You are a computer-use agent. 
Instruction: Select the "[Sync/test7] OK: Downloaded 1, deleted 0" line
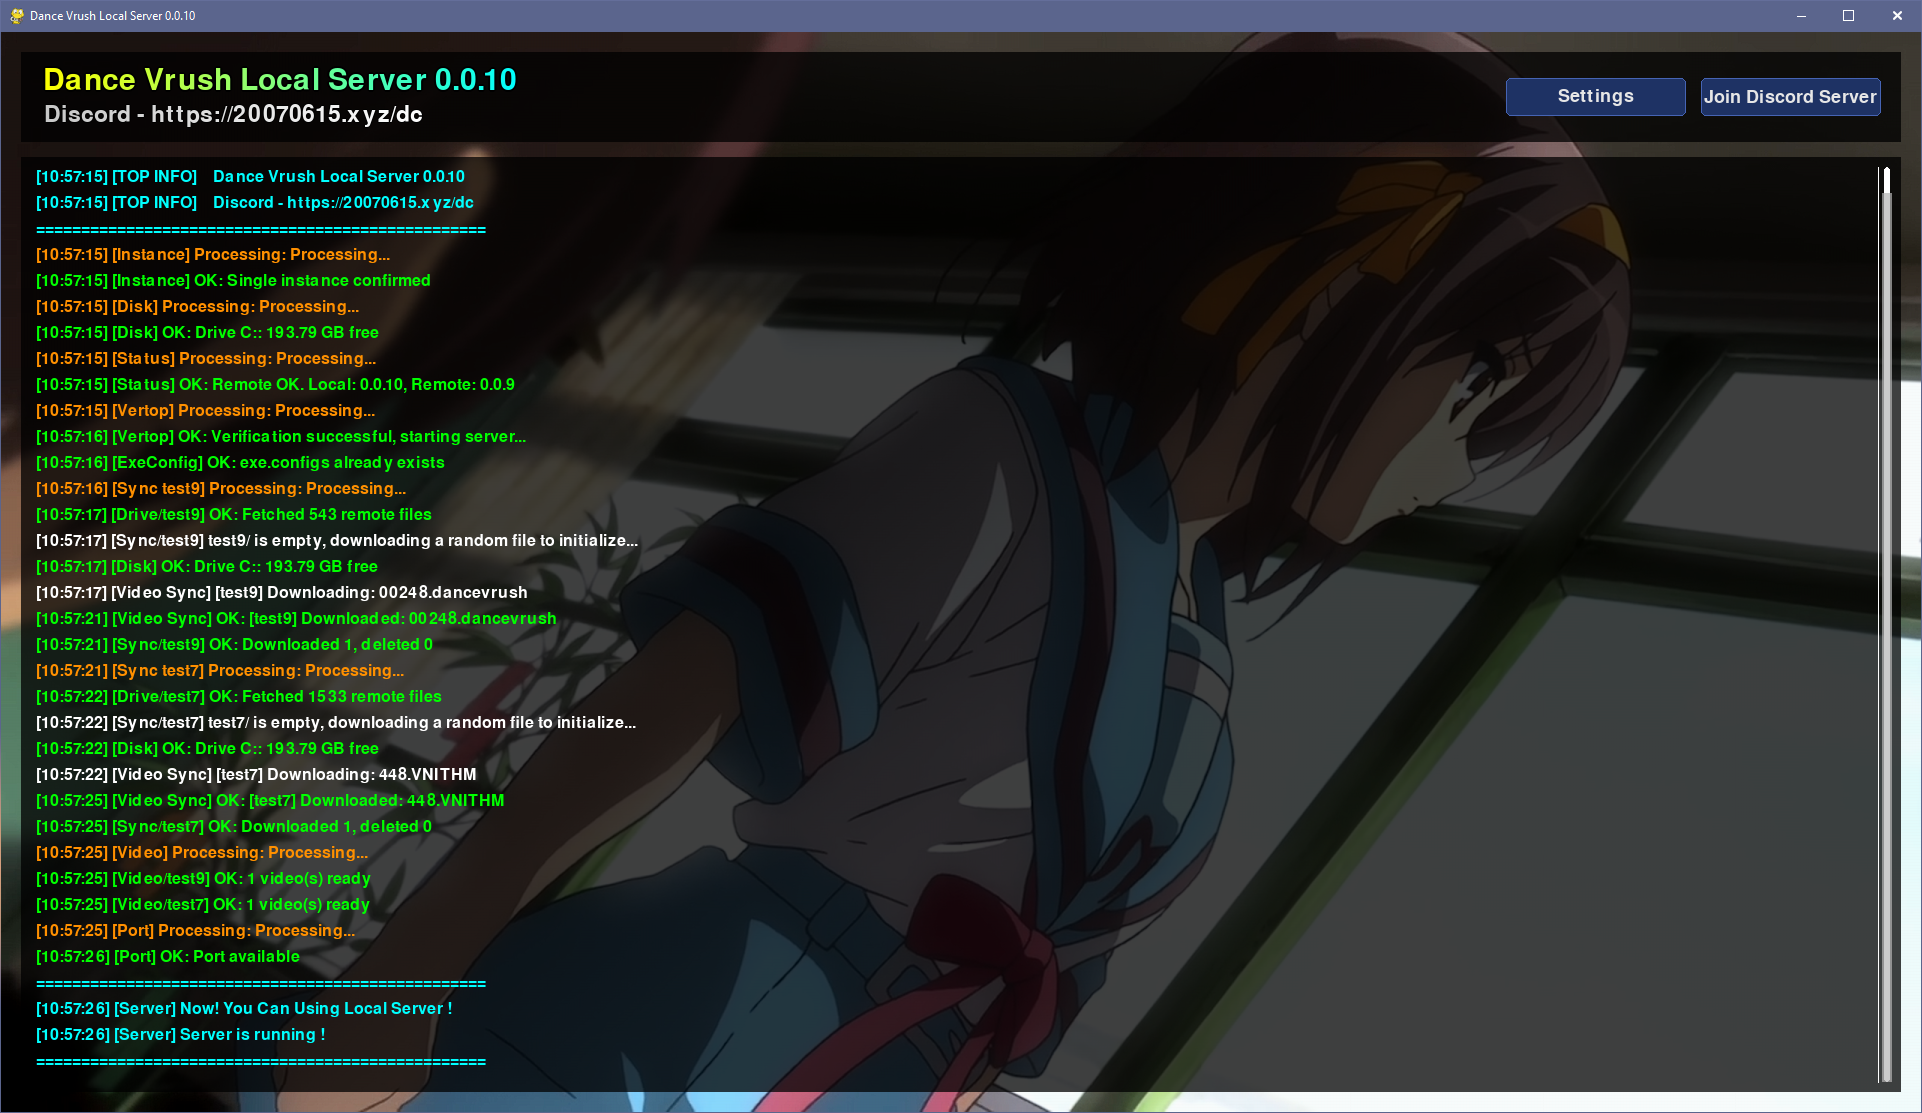(234, 827)
